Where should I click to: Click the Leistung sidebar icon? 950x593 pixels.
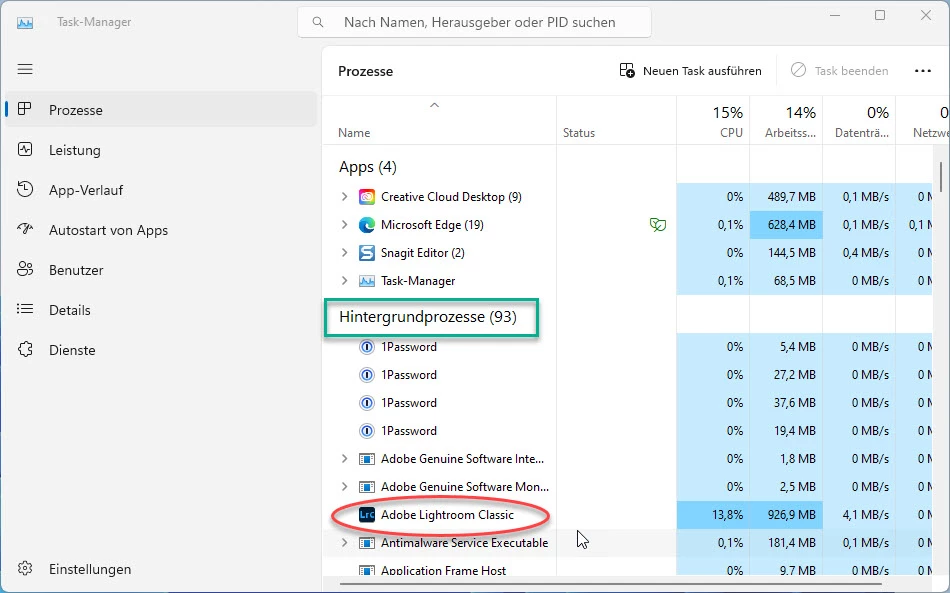[25, 150]
